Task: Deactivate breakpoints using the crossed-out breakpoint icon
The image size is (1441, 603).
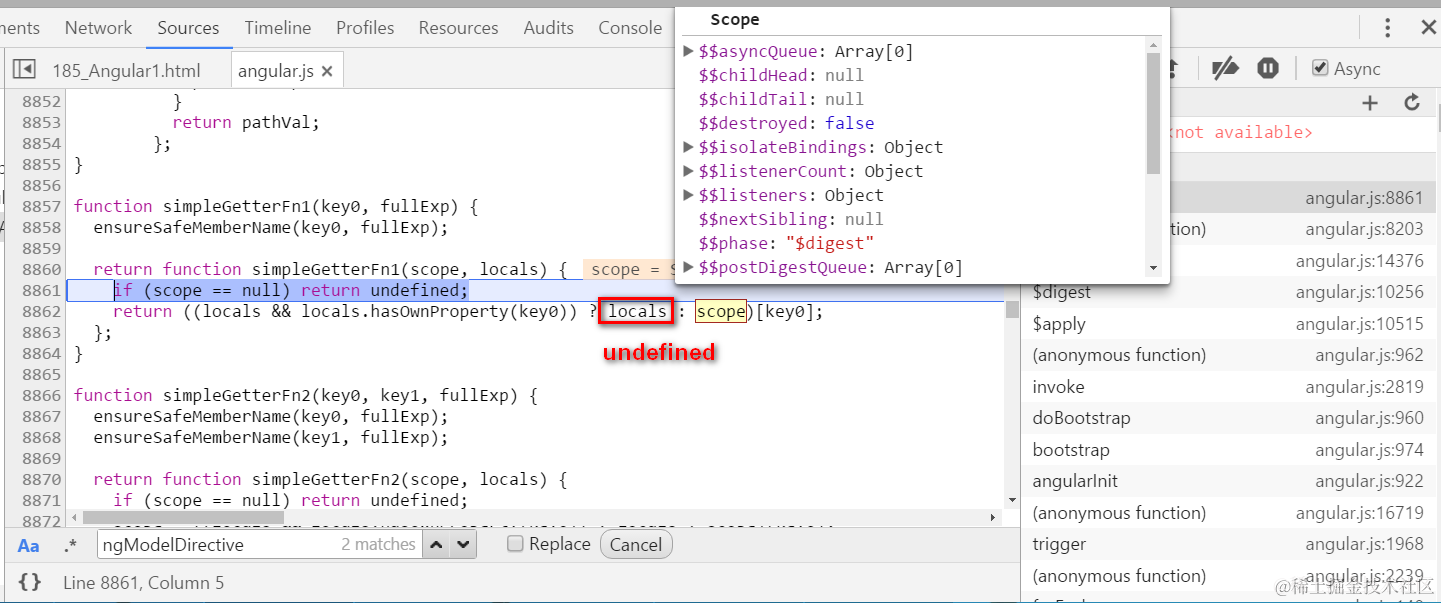Action: click(x=1225, y=68)
